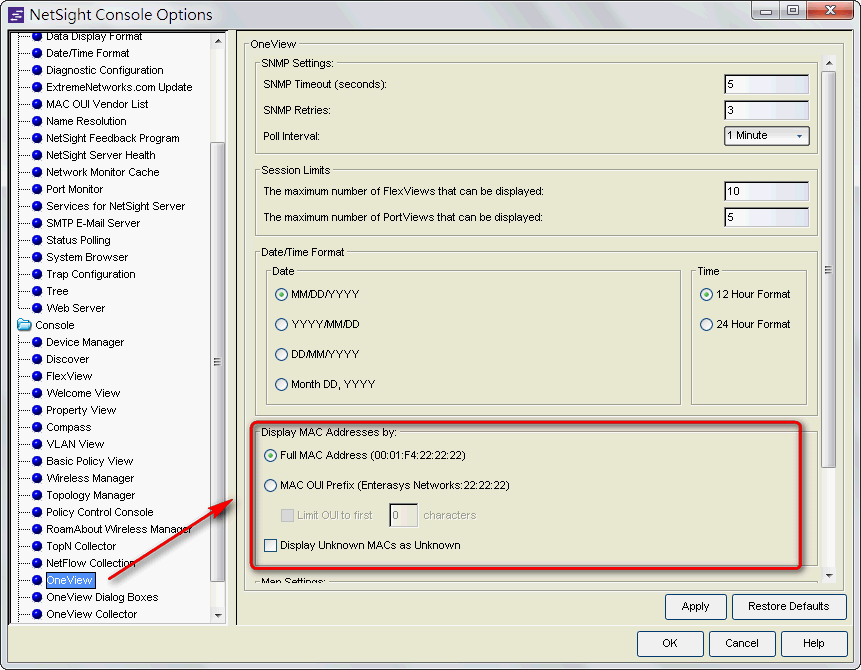Click tree panel scroll up arrow
Viewport: 861px width, 670px height.
(218, 42)
